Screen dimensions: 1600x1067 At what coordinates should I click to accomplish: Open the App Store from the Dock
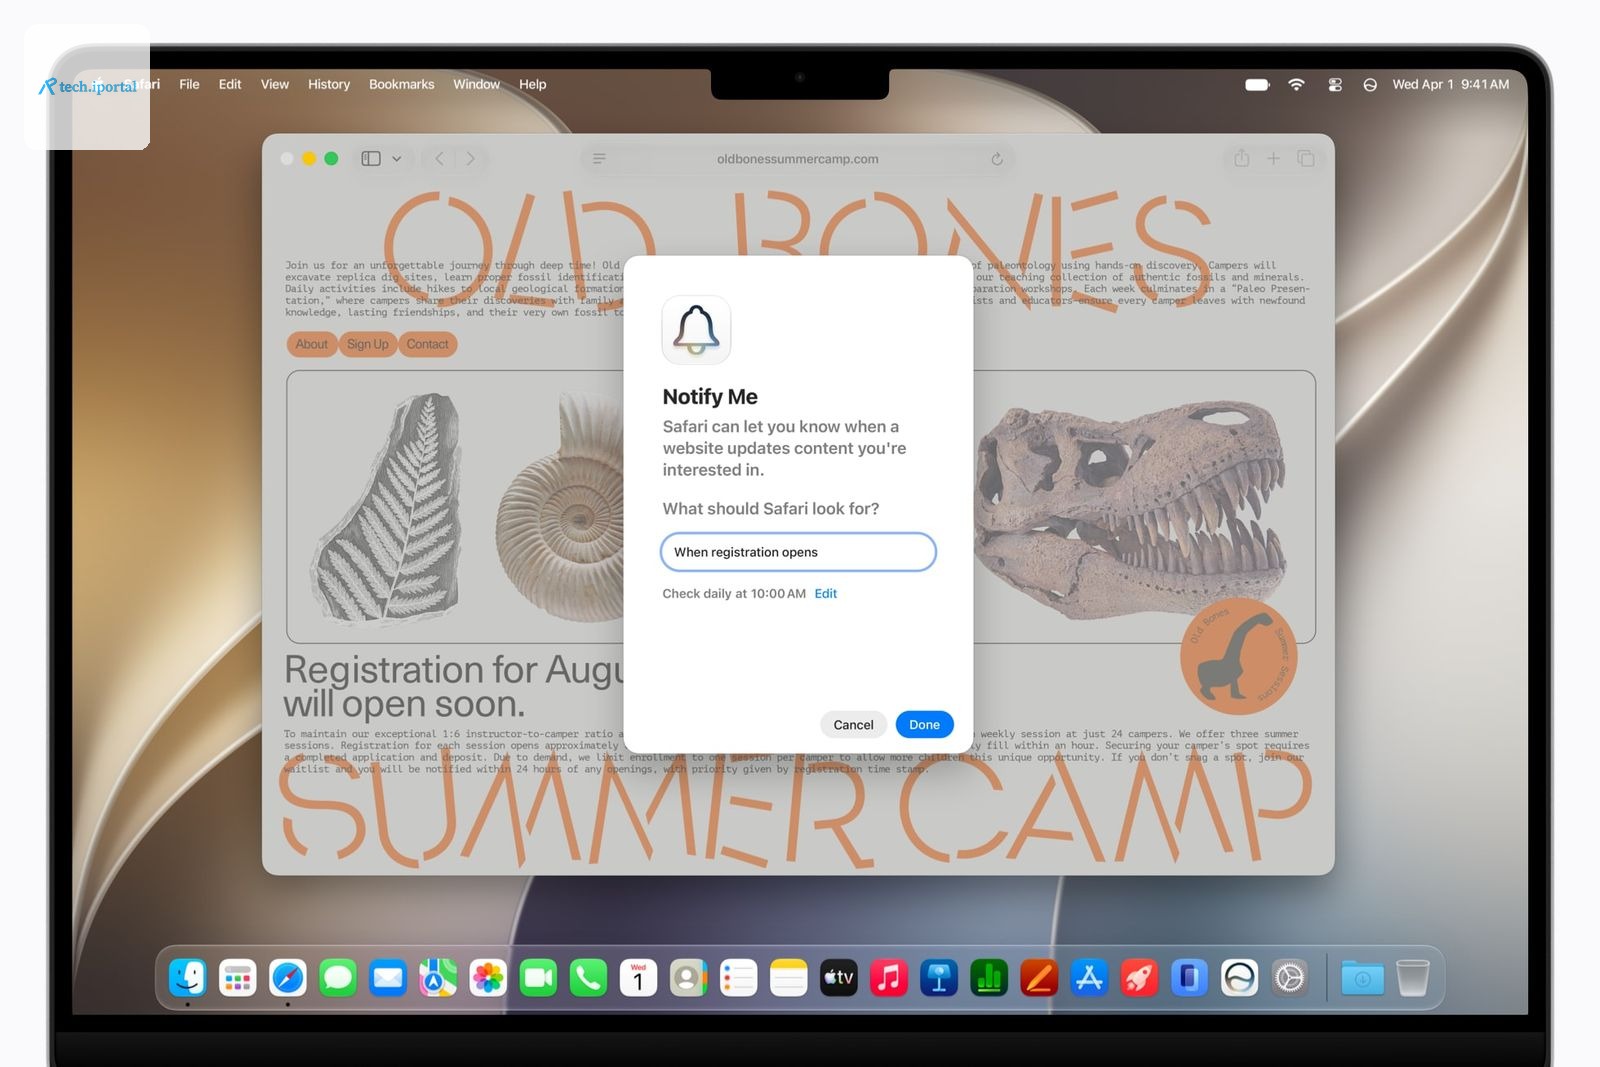pyautogui.click(x=1089, y=977)
